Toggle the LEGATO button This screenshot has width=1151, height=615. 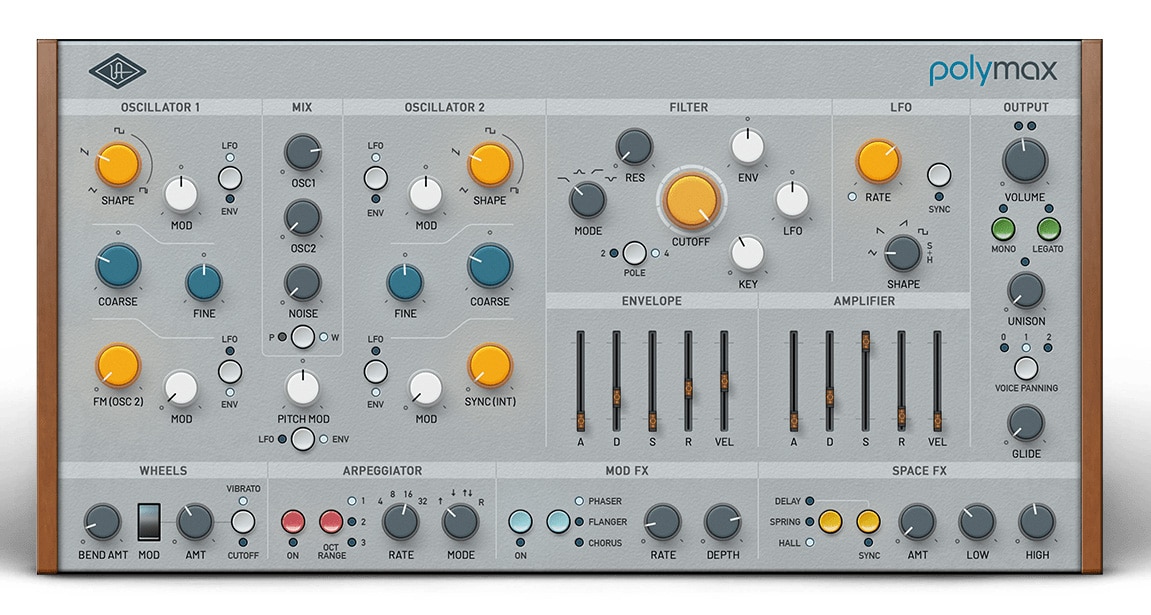(x=1048, y=228)
